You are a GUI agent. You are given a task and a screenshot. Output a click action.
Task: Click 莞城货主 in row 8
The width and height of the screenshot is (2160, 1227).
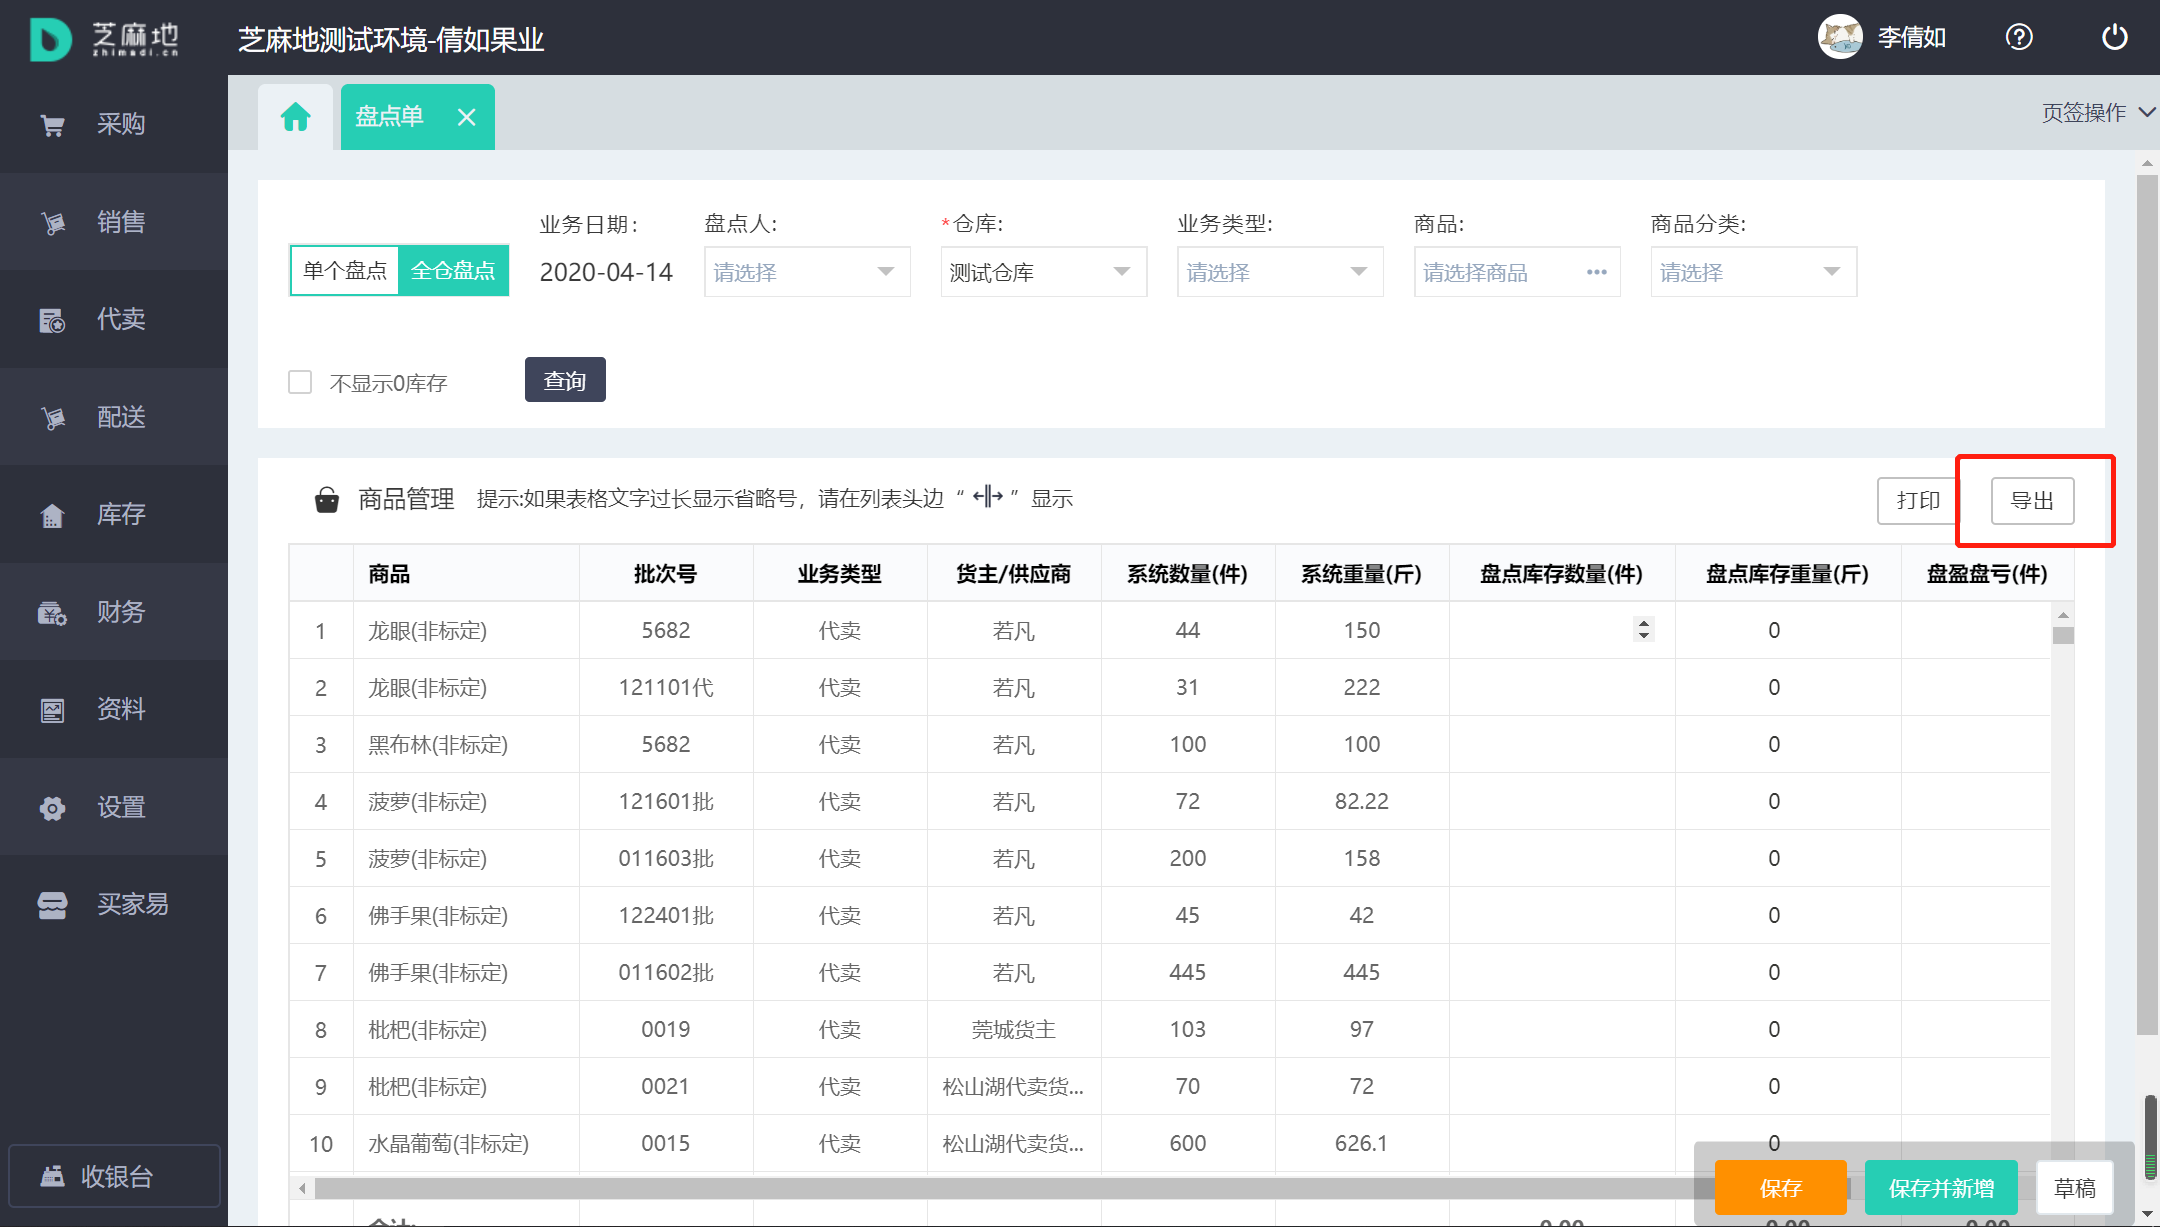point(1014,1029)
